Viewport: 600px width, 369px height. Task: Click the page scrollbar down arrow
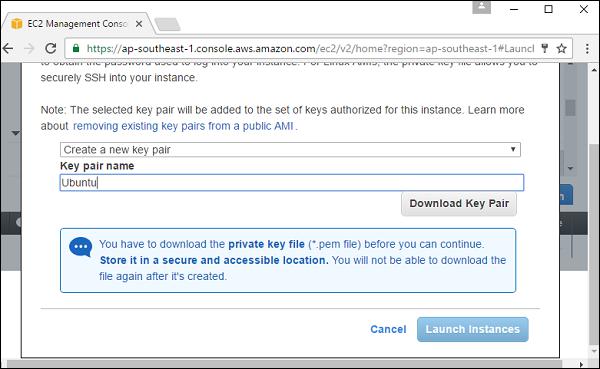click(x=594, y=351)
